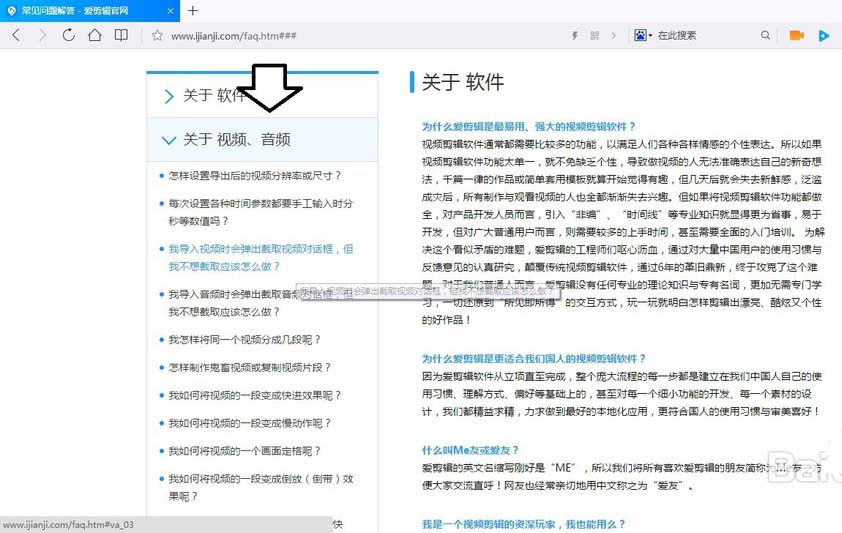
Task: Expand the 关于 软件 section chevron
Action: [x=169, y=96]
